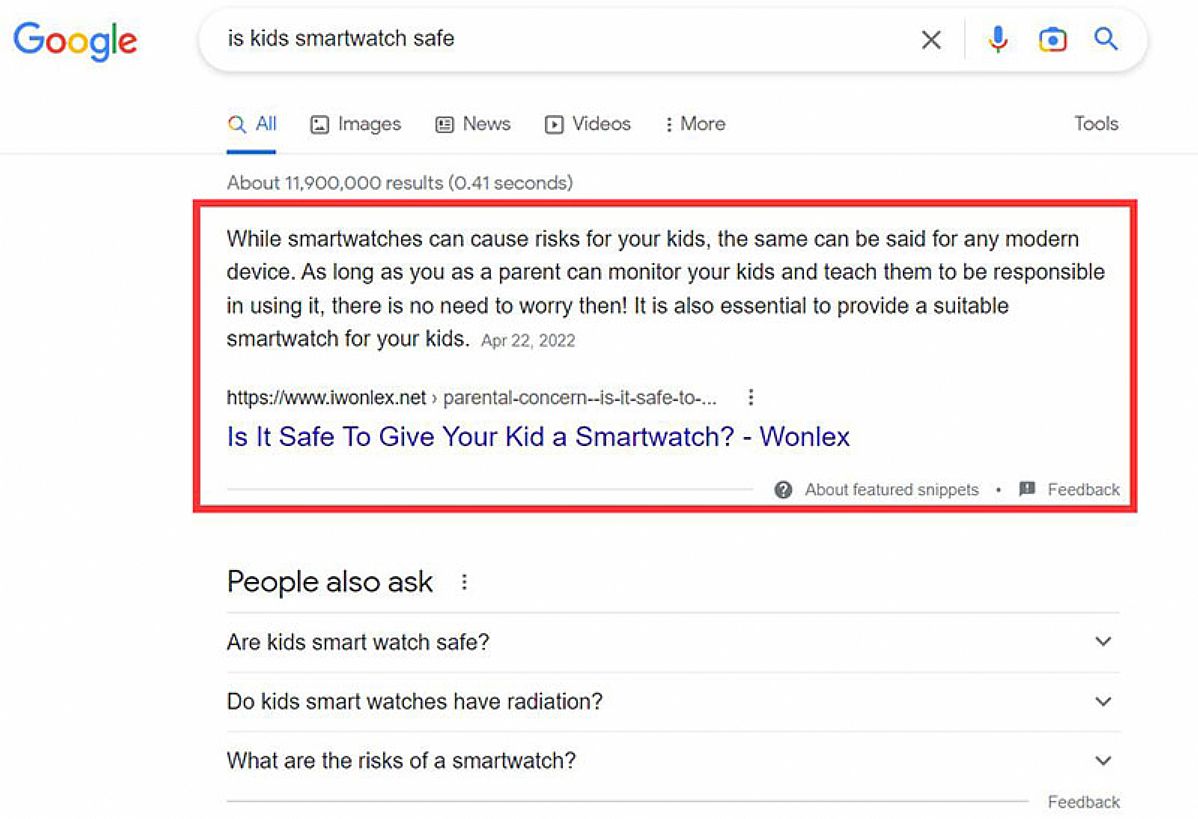Viewport: 1198px width, 819px height.
Task: Clear the search query with X
Action: pos(930,40)
